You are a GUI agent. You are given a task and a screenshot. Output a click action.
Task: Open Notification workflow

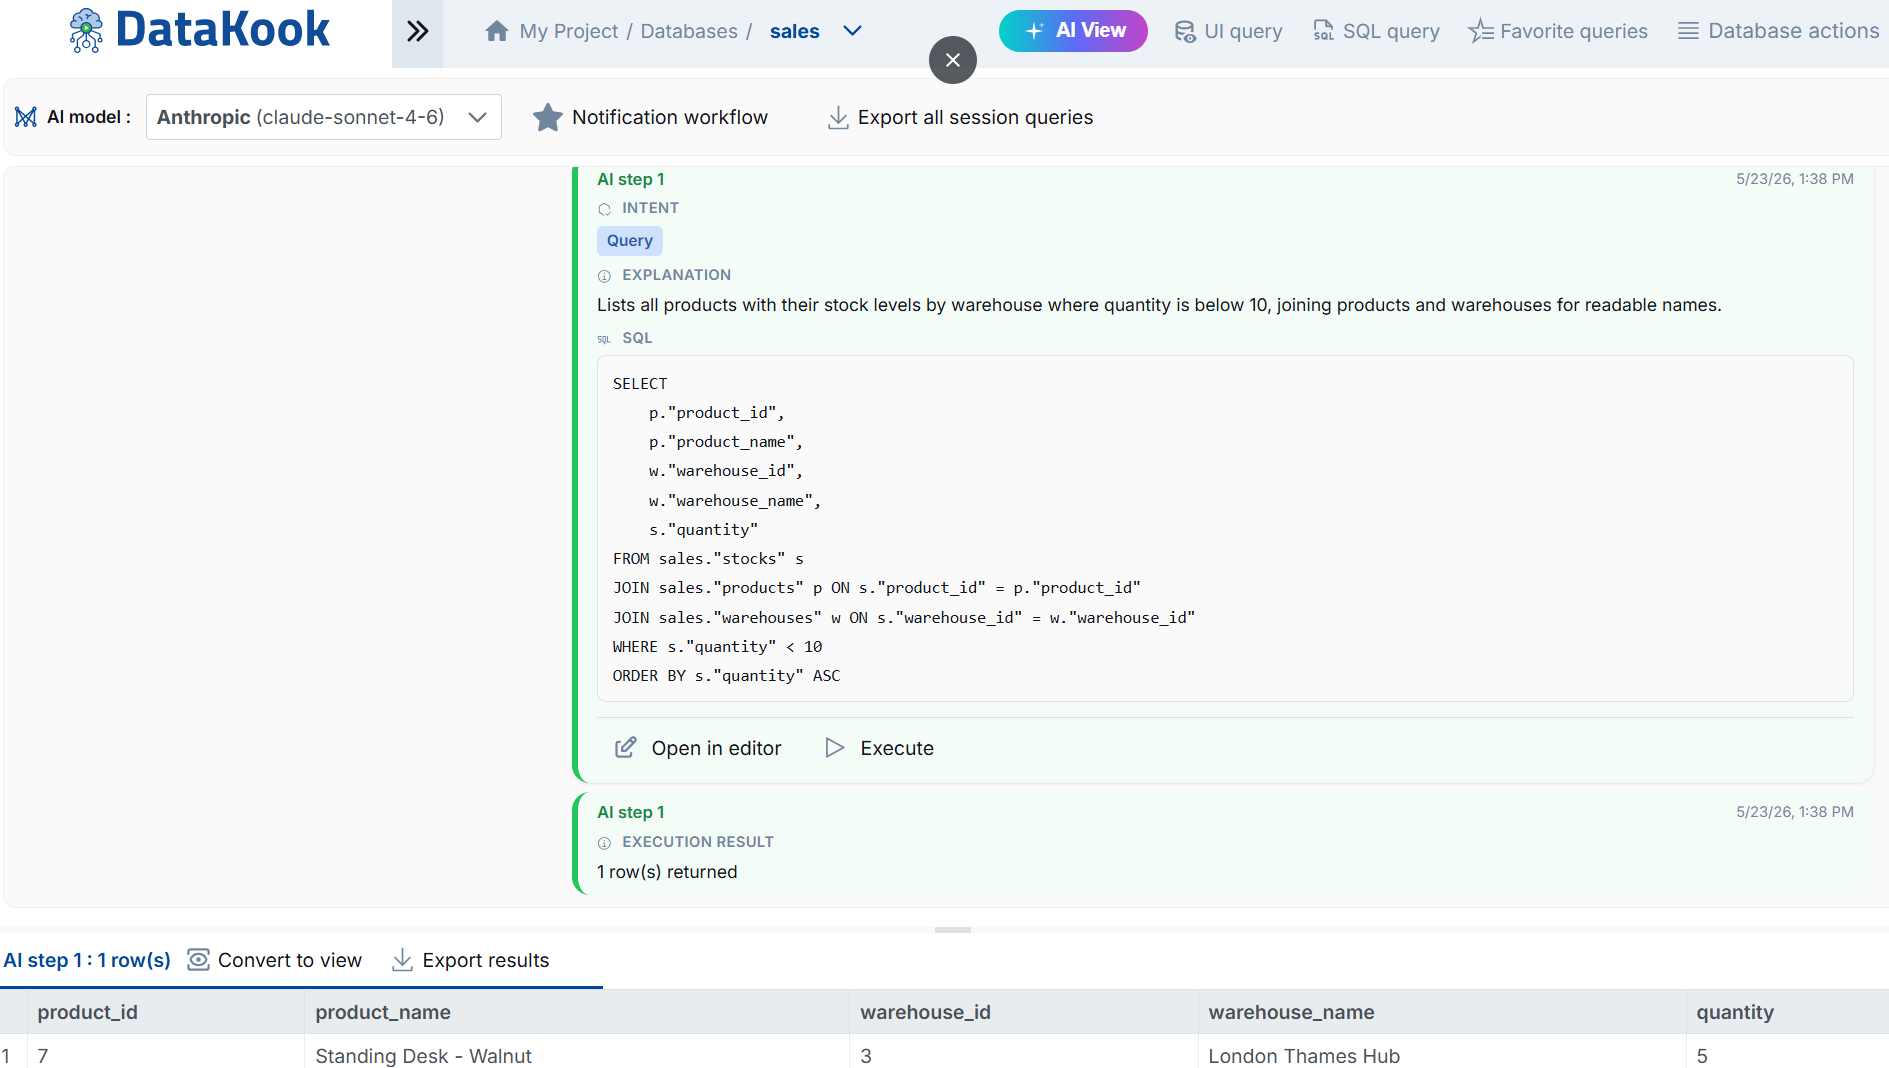pyautogui.click(x=650, y=117)
